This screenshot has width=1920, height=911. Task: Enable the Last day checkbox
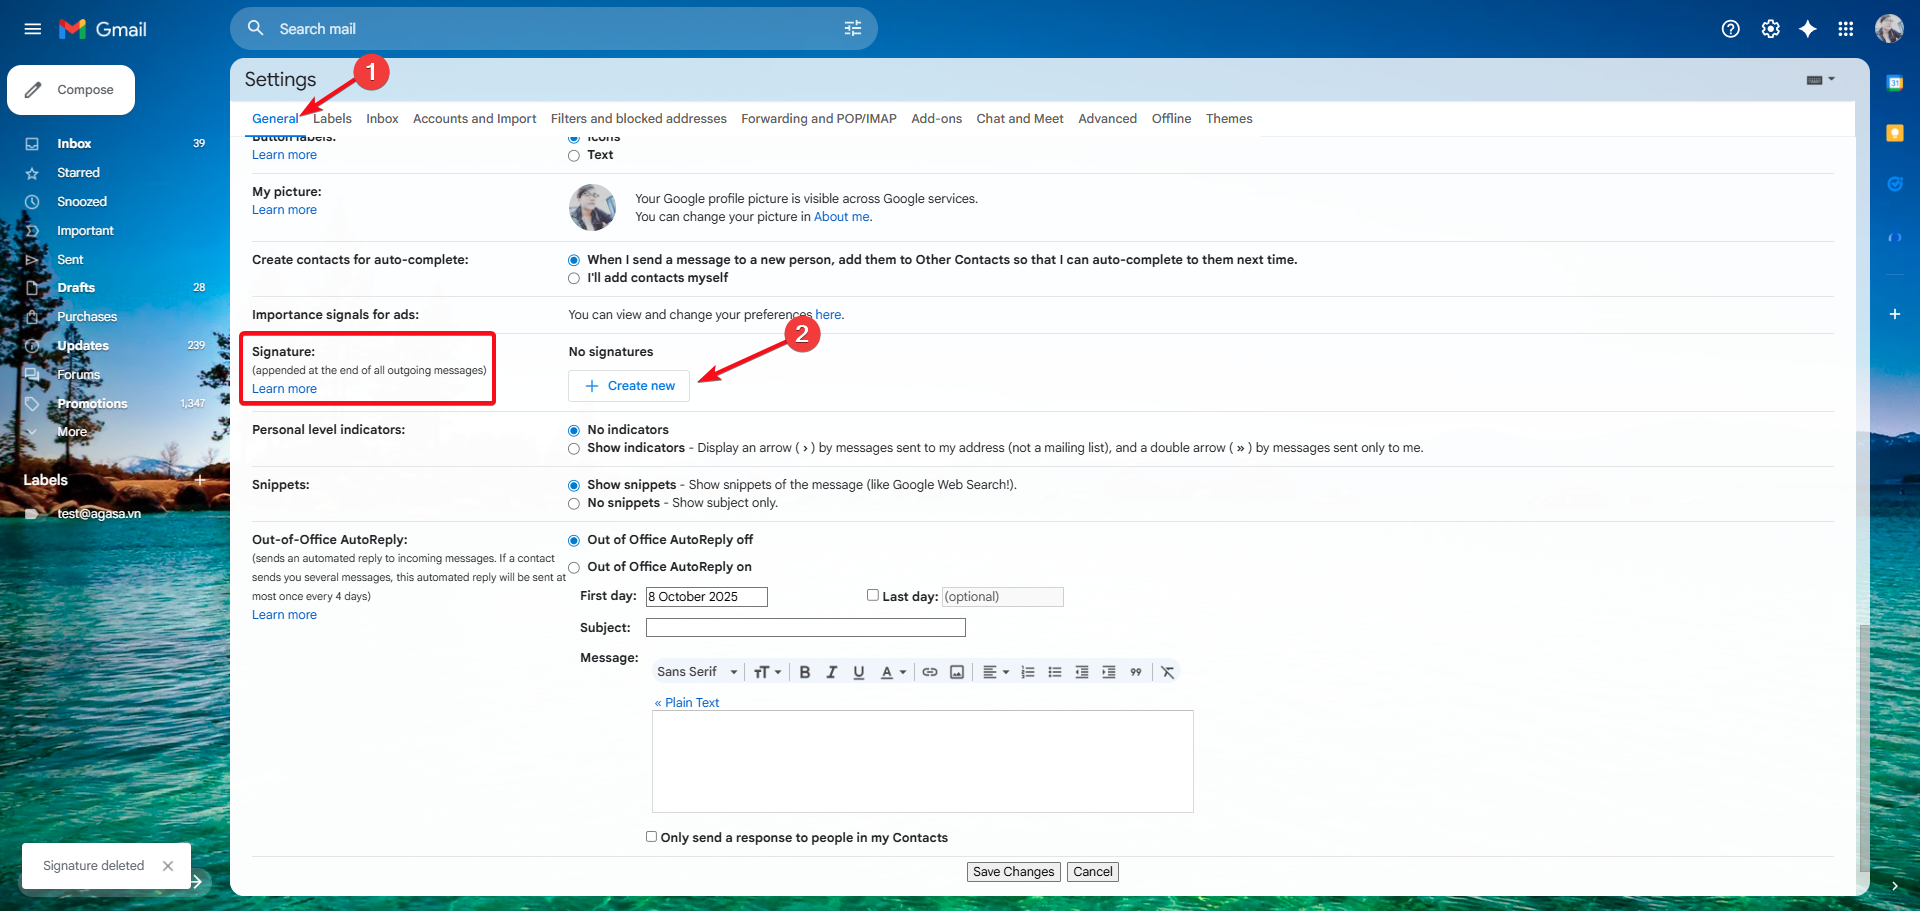pos(873,595)
